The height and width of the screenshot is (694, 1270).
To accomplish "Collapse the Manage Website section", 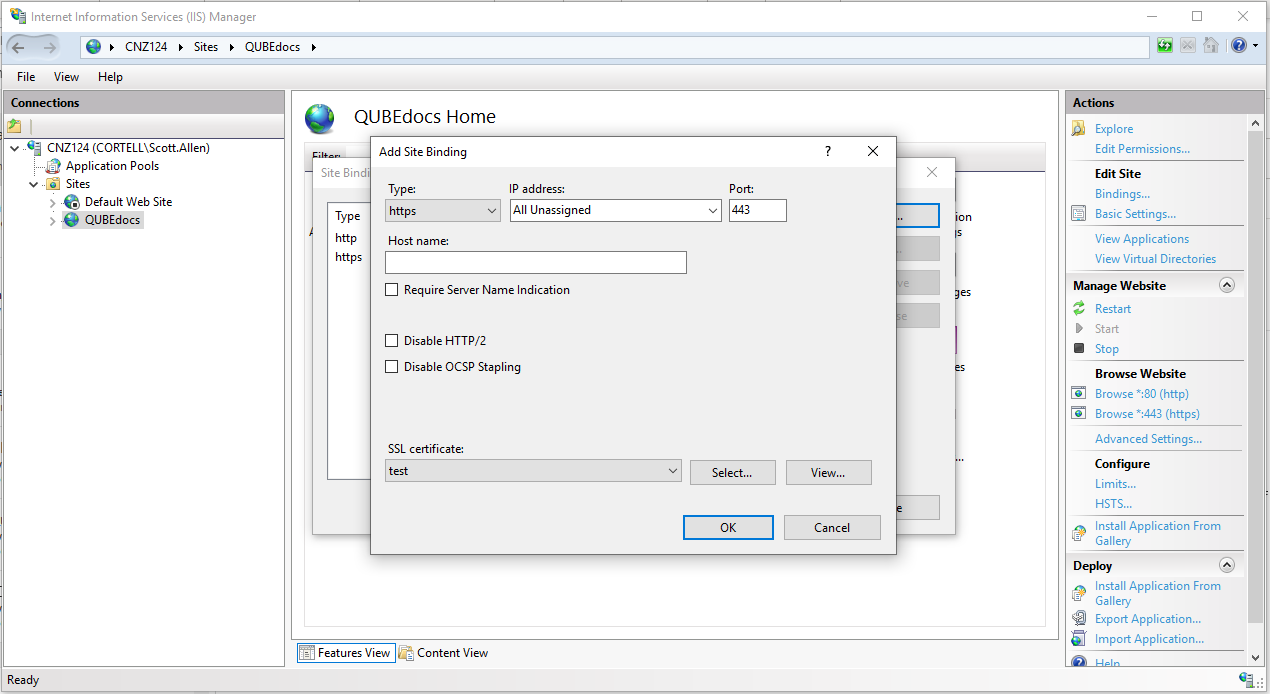I will click(1227, 285).
